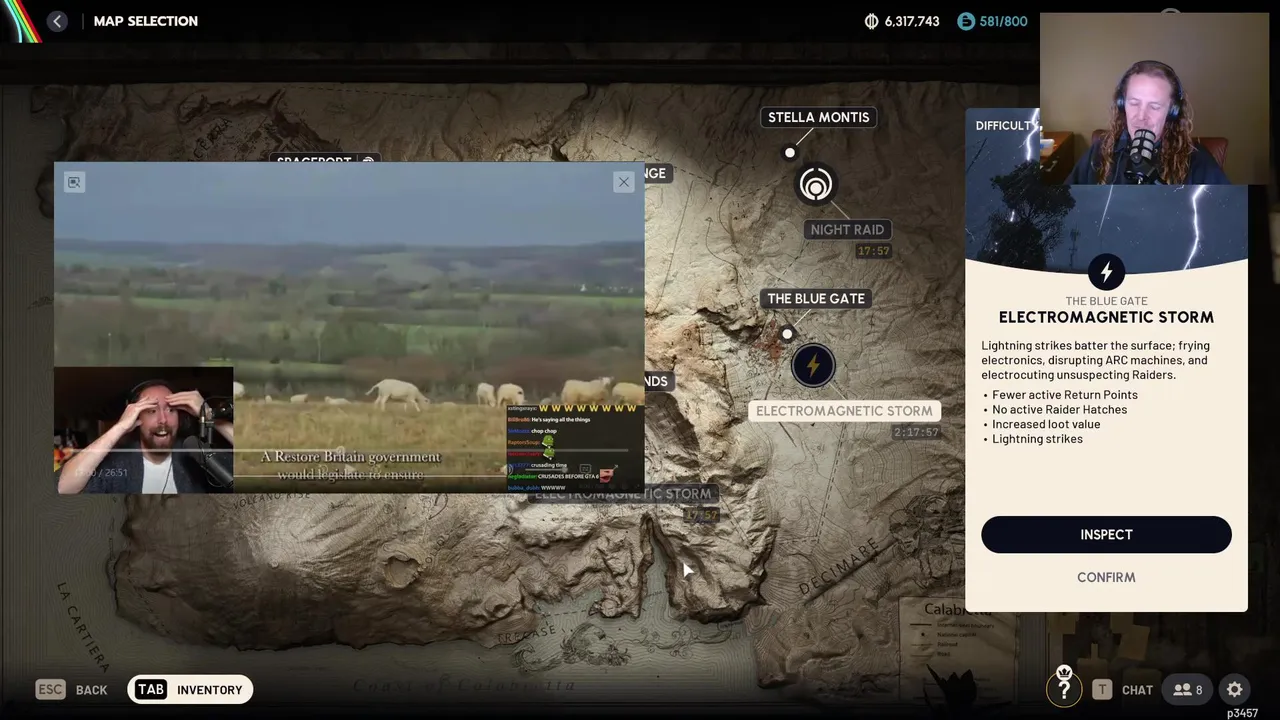Select THE BLUE GATE map label
The width and height of the screenshot is (1280, 720).
816,298
